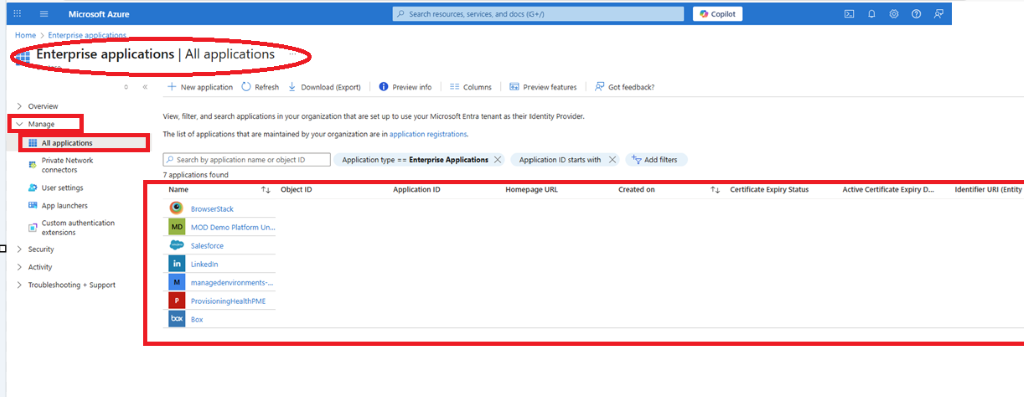Viewport: 1024px width, 397px height.
Task: Edit the Application ID starts with filter
Action: tap(560, 159)
